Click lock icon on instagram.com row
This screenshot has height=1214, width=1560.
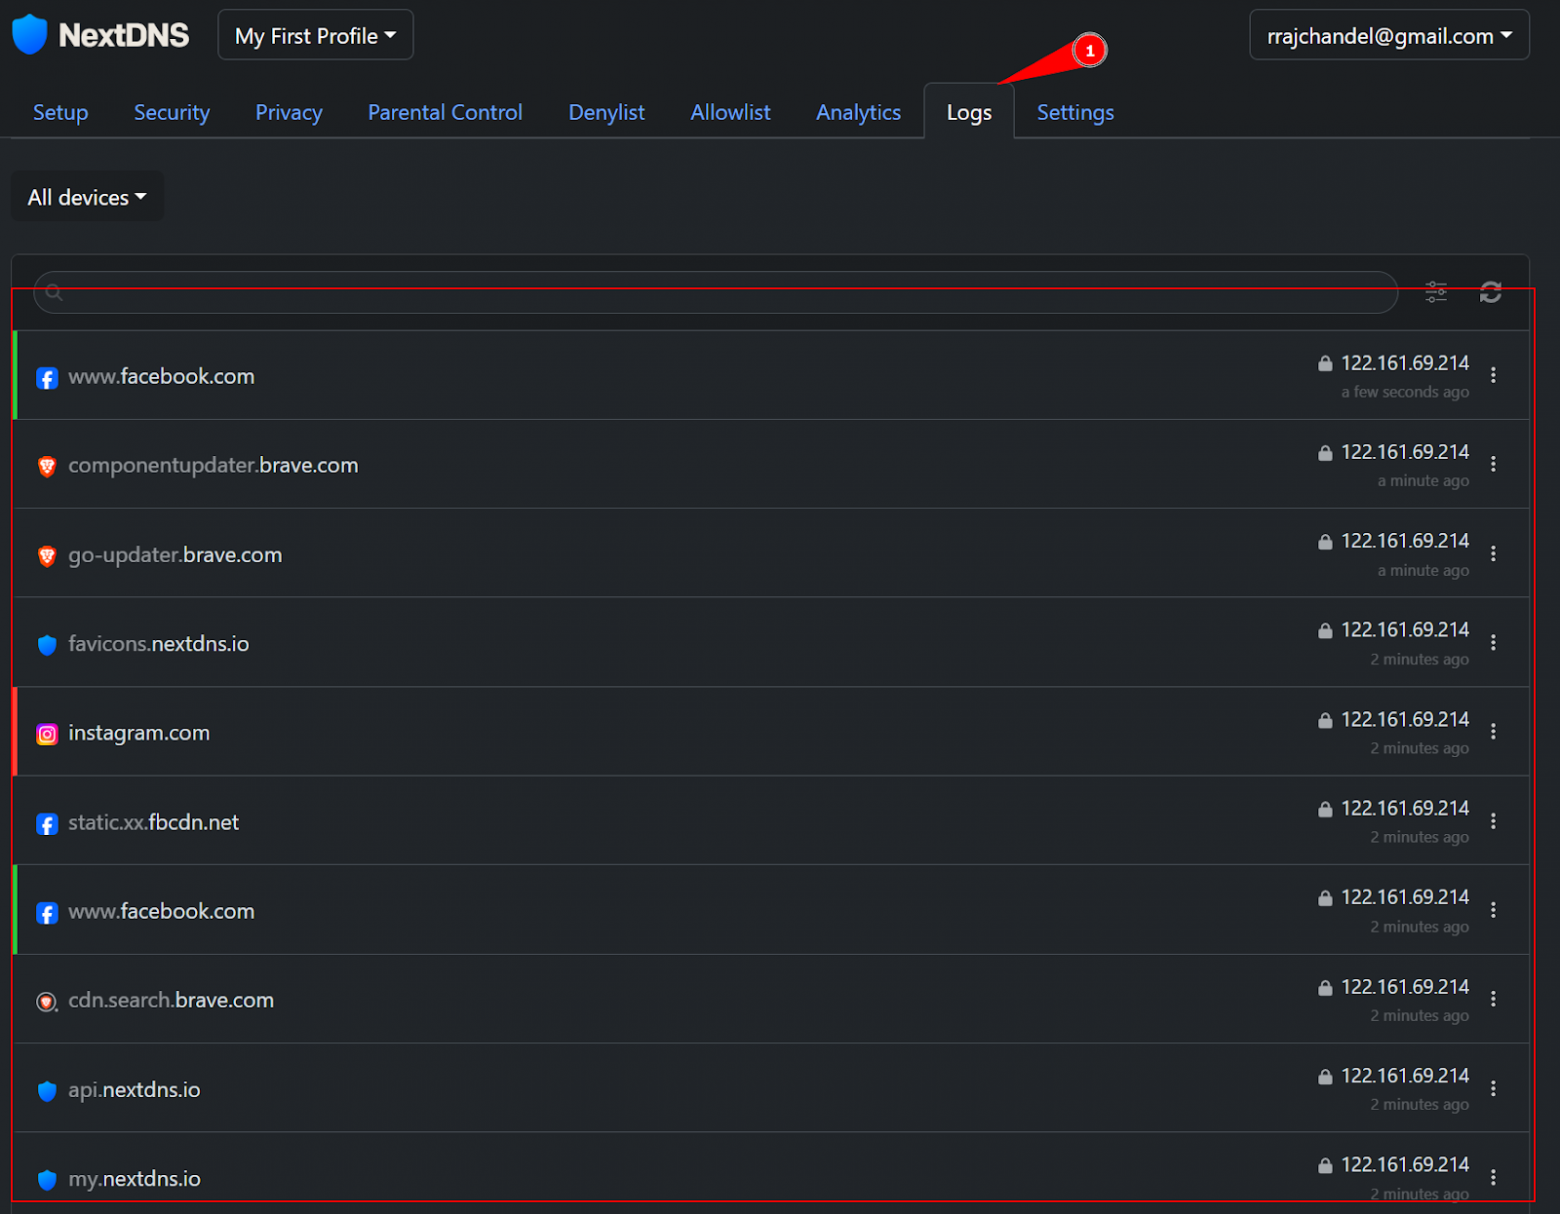1325,720
